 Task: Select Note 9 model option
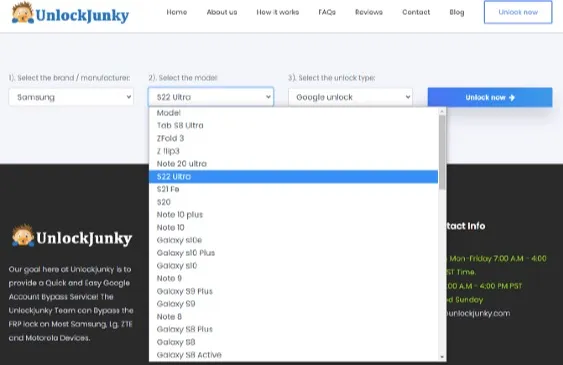(293, 279)
